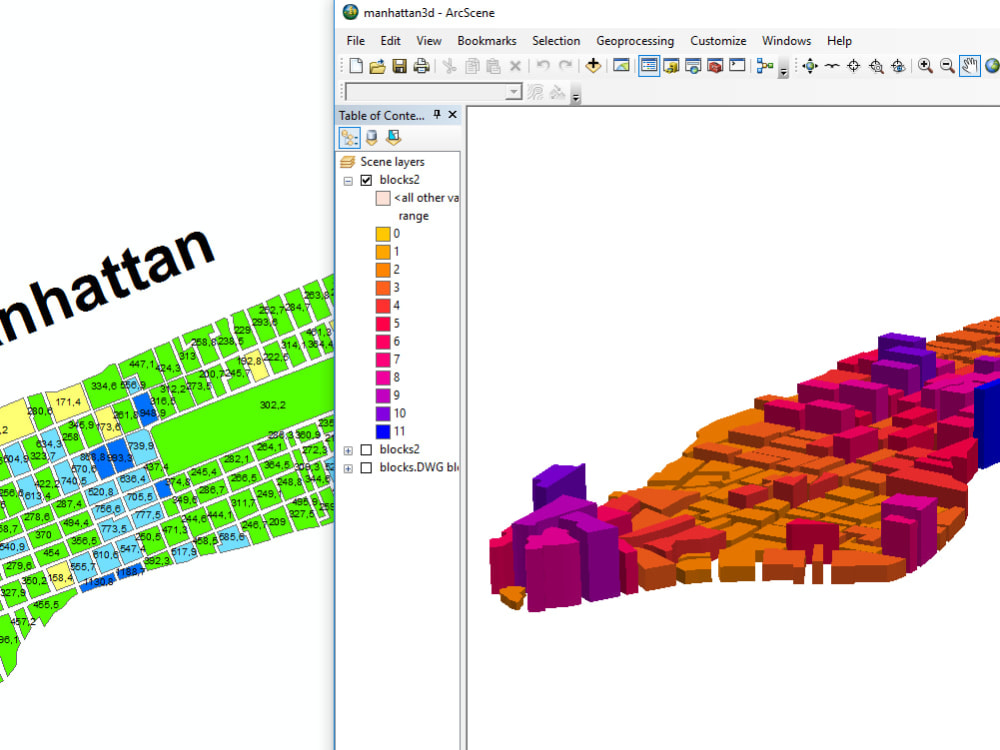Open the Add Data tool
The height and width of the screenshot is (750, 1000).
coord(593,65)
